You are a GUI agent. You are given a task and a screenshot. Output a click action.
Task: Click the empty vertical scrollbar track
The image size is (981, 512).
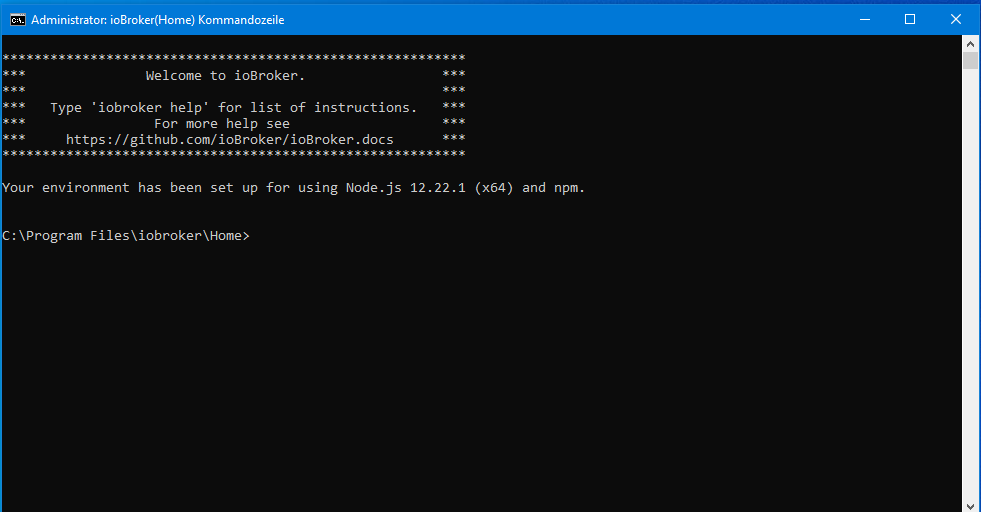coord(970,300)
